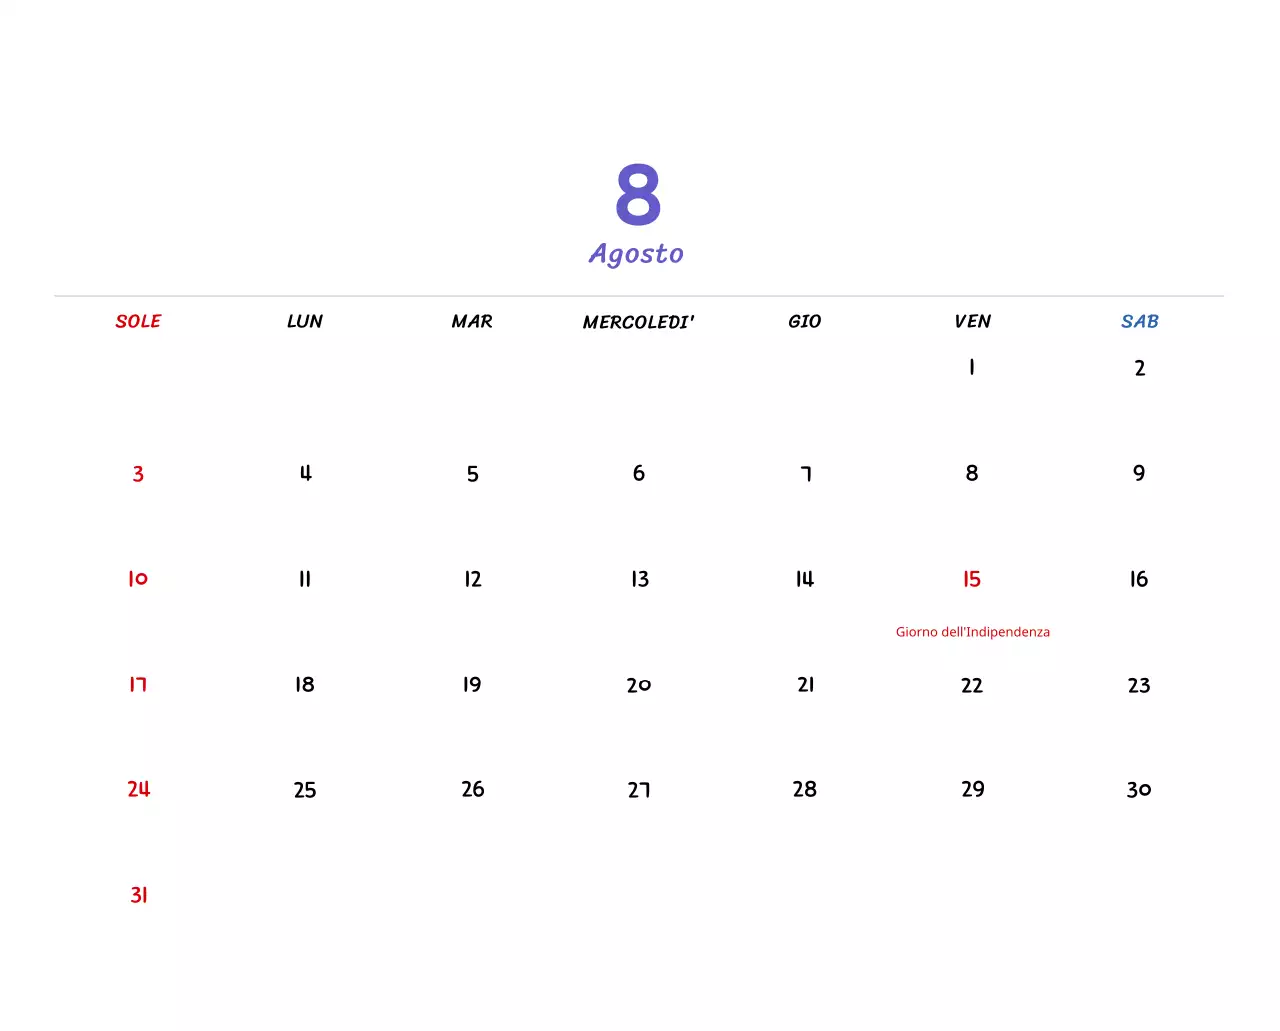Select Thursday August 28

click(x=805, y=789)
